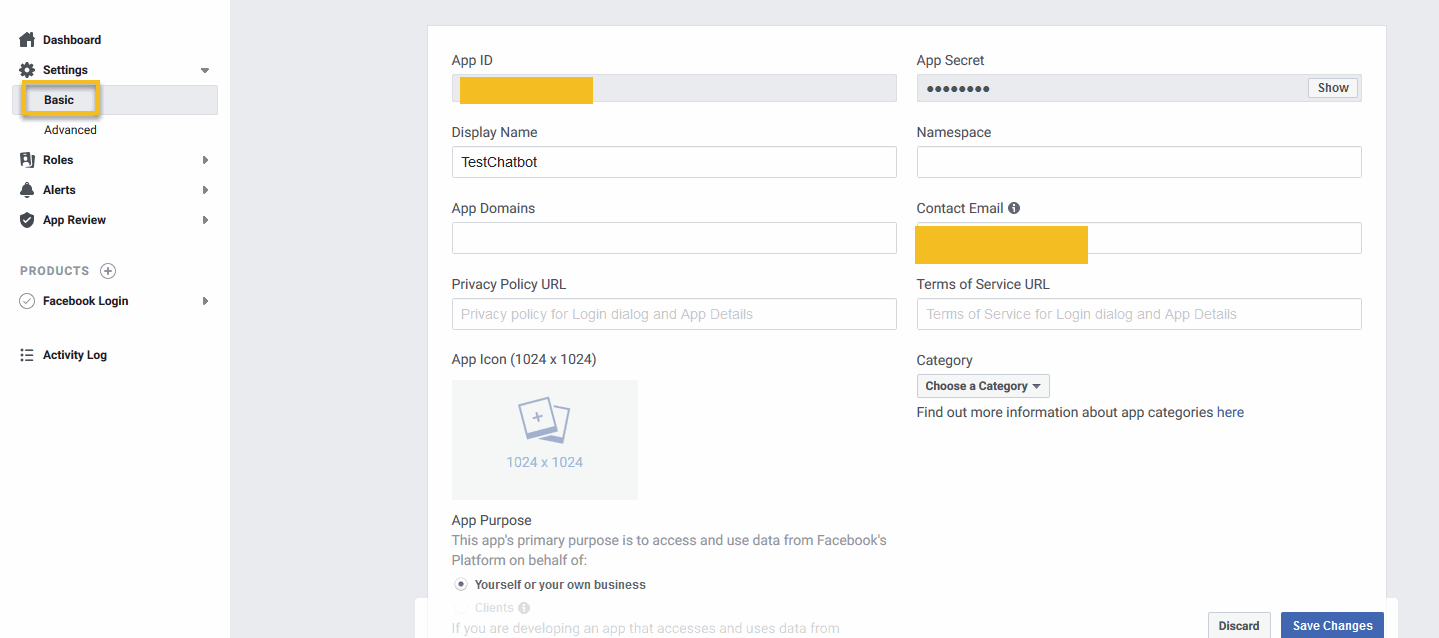Open the Settings menu item

click(x=65, y=70)
